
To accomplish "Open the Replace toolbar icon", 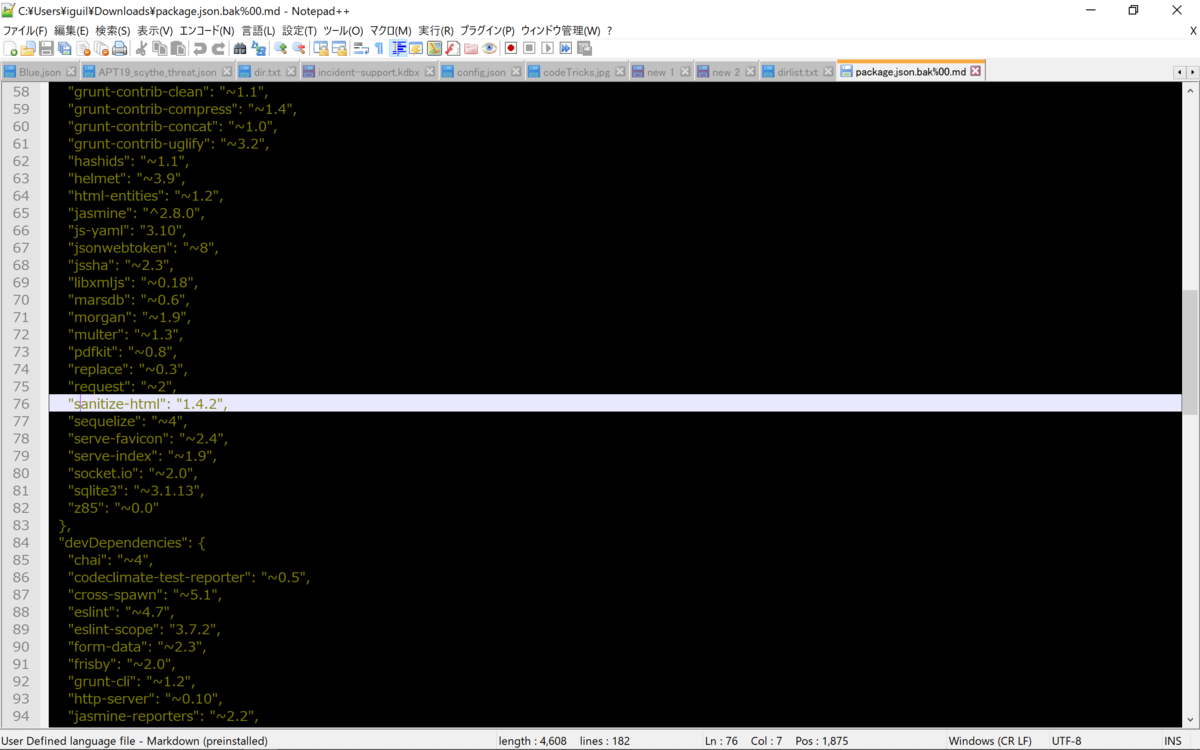I will (x=259, y=48).
